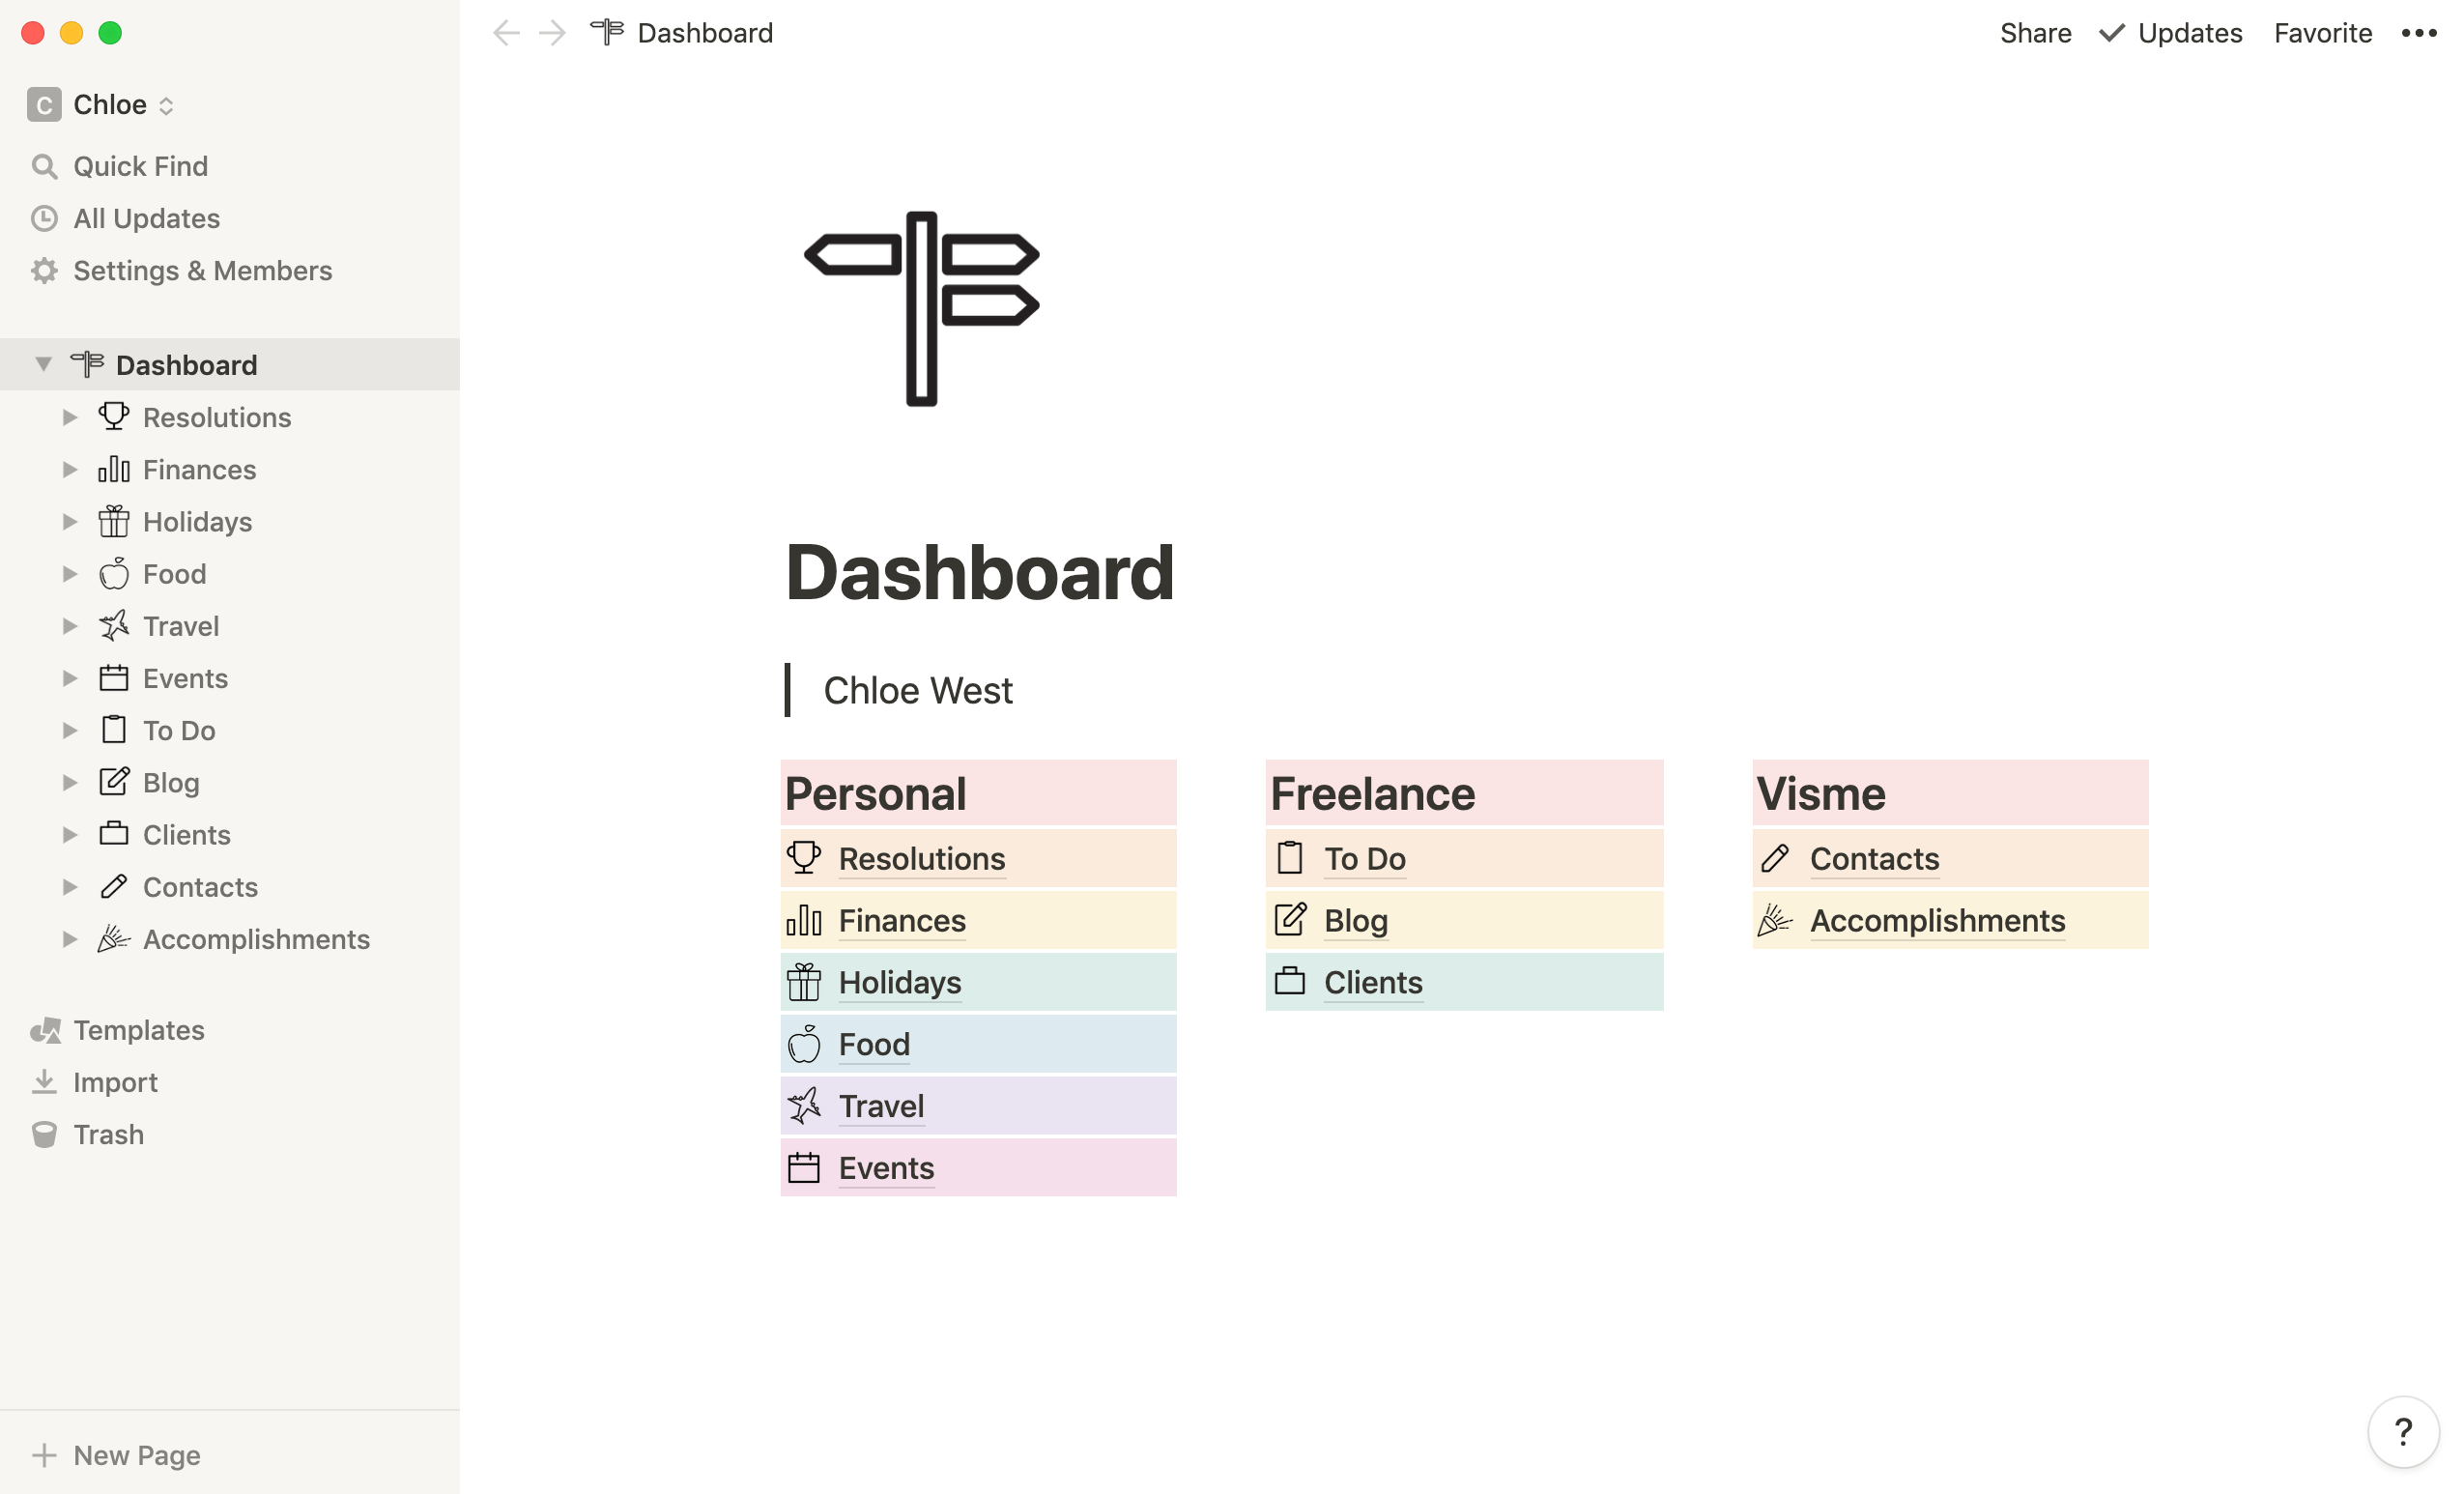
Task: Open the To Do link under Freelance
Action: [x=1365, y=858]
